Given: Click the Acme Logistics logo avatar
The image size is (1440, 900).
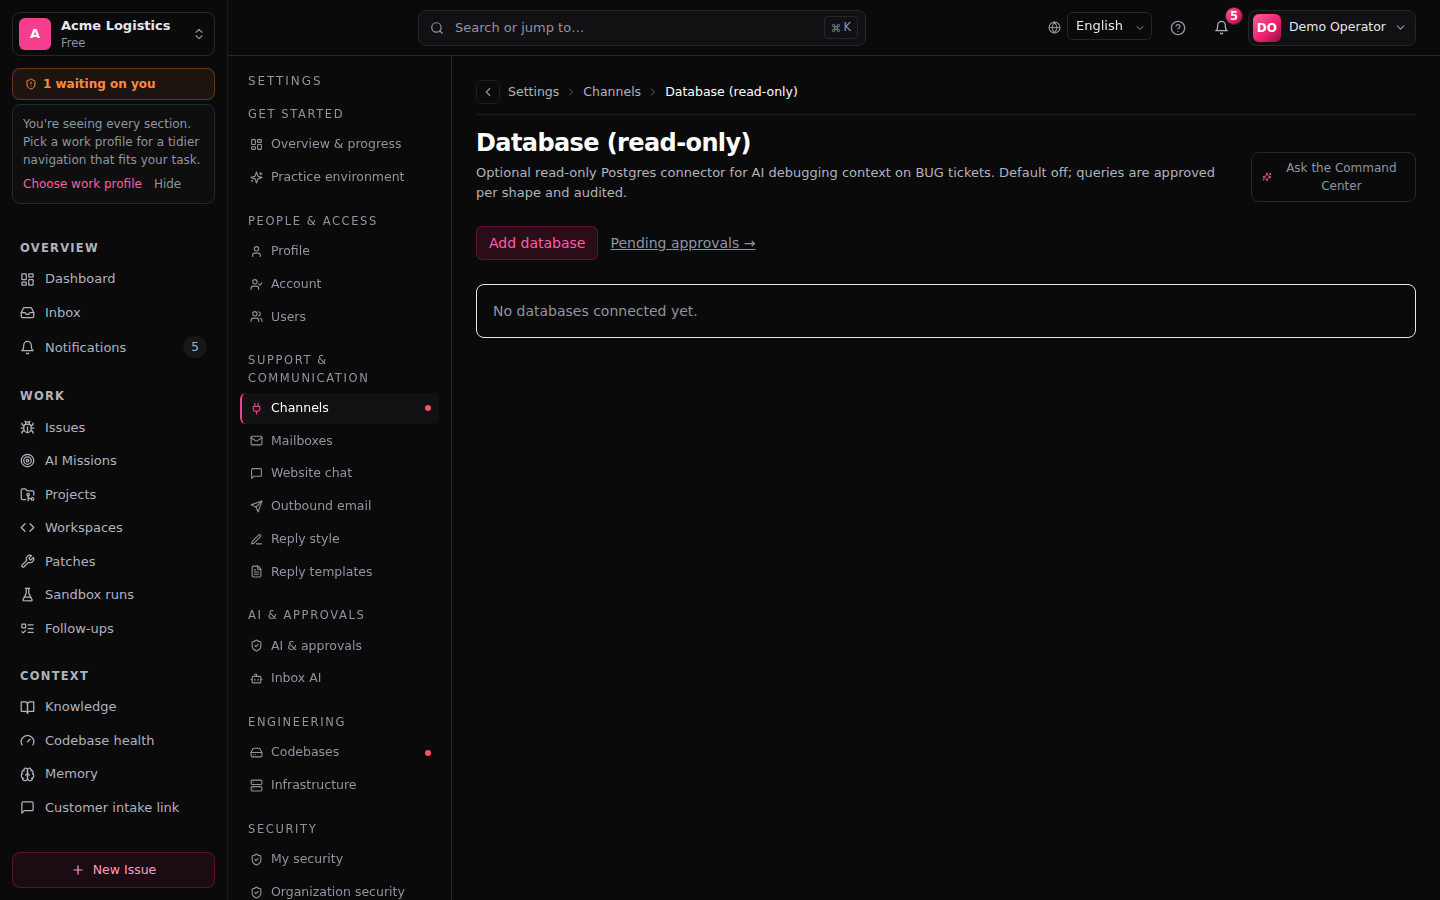Looking at the screenshot, I should [35, 34].
